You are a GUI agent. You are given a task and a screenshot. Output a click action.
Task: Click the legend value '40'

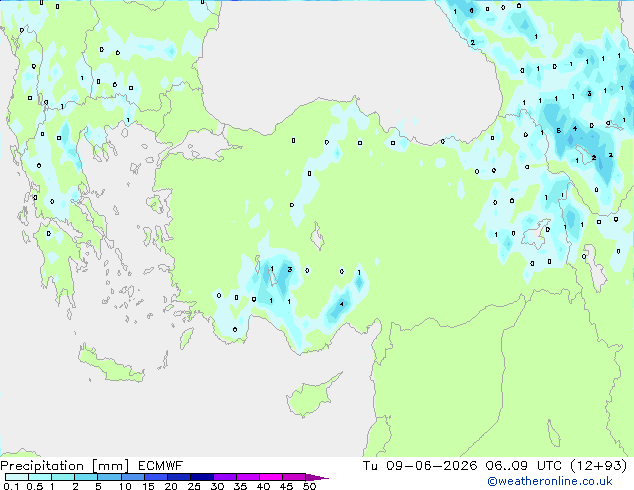[x=263, y=486]
